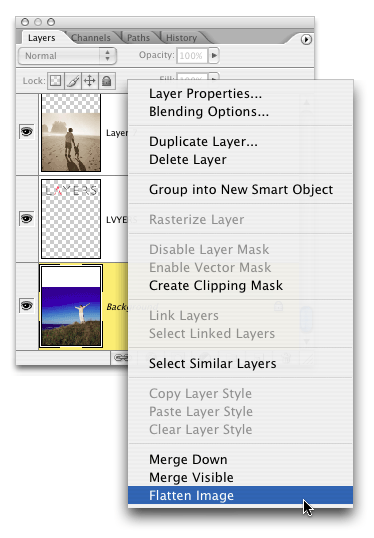Click the Opacity percentage field

[x=192, y=56]
